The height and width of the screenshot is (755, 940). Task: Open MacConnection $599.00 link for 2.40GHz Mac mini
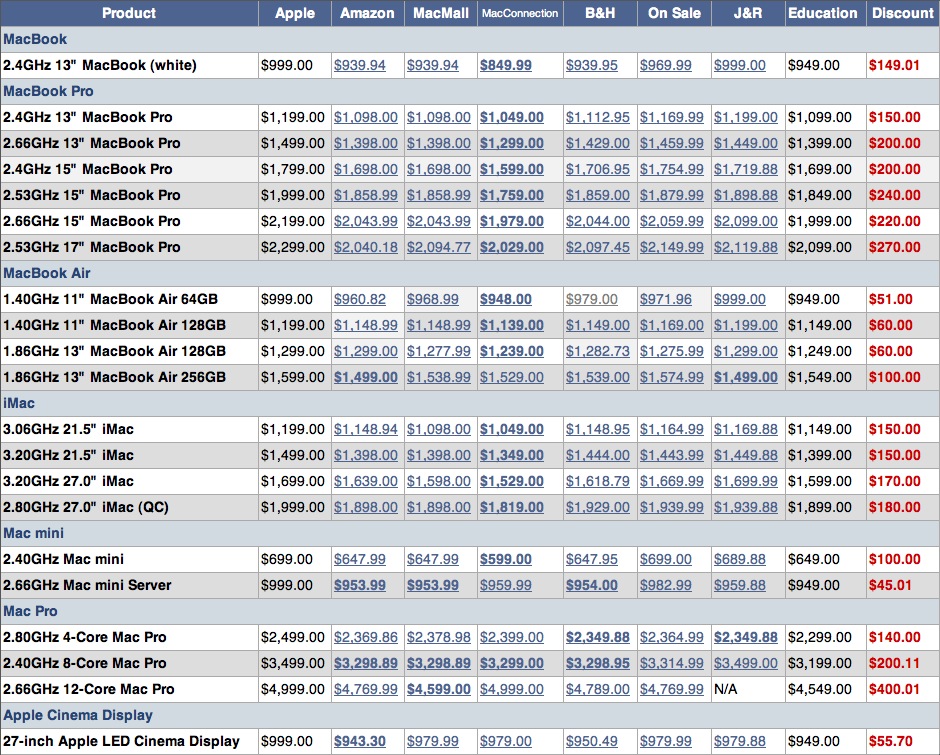505,560
